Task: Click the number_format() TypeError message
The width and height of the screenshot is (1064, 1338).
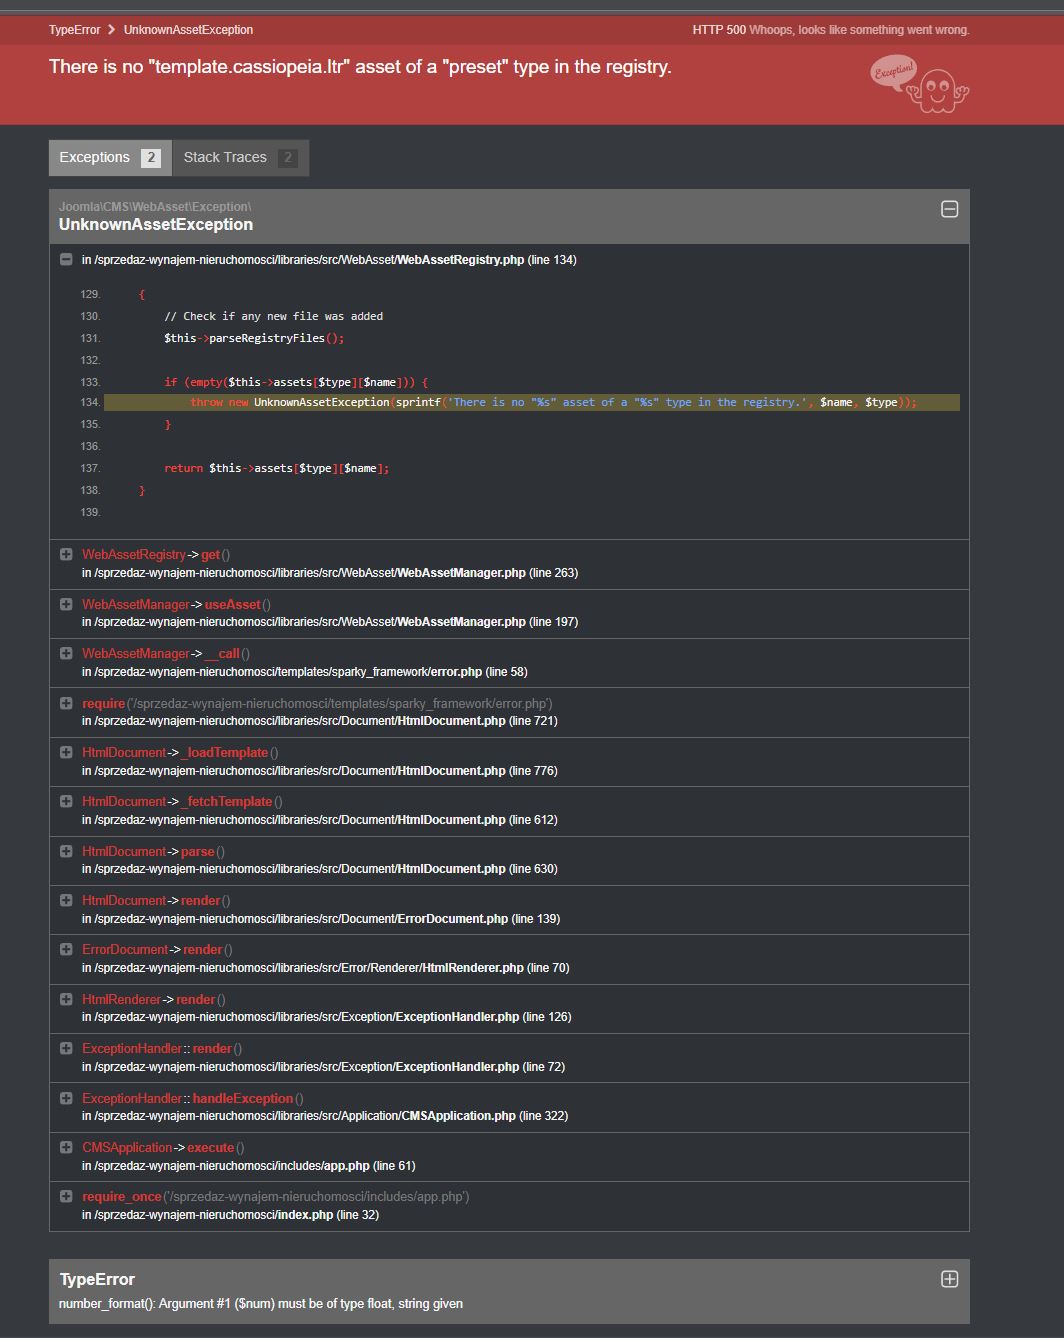Action: [x=261, y=1304]
